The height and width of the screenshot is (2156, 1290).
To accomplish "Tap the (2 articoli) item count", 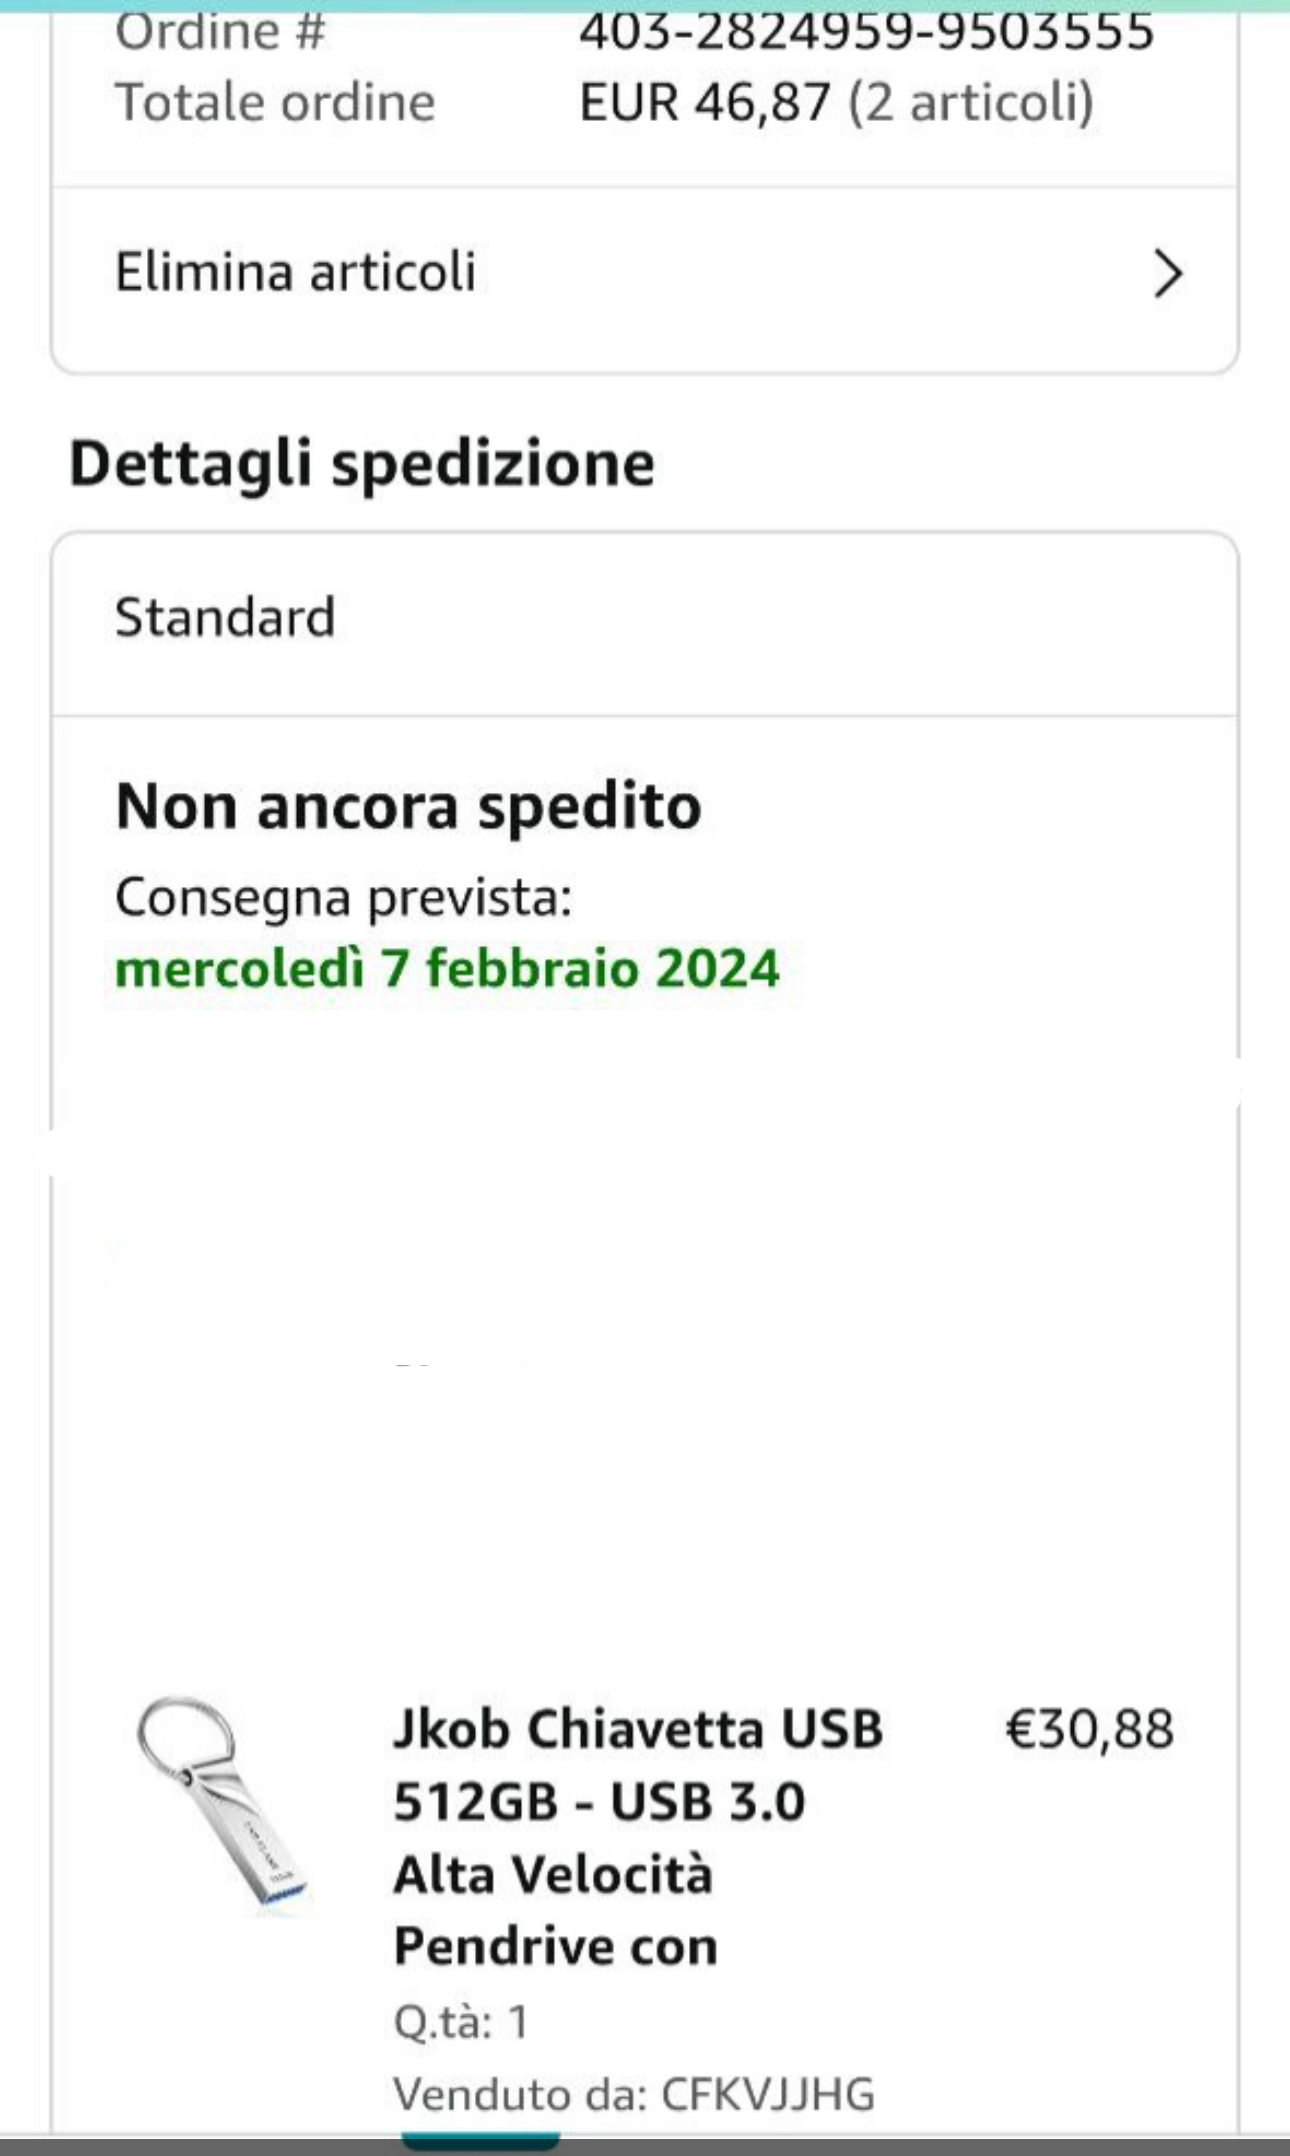I will [971, 102].
